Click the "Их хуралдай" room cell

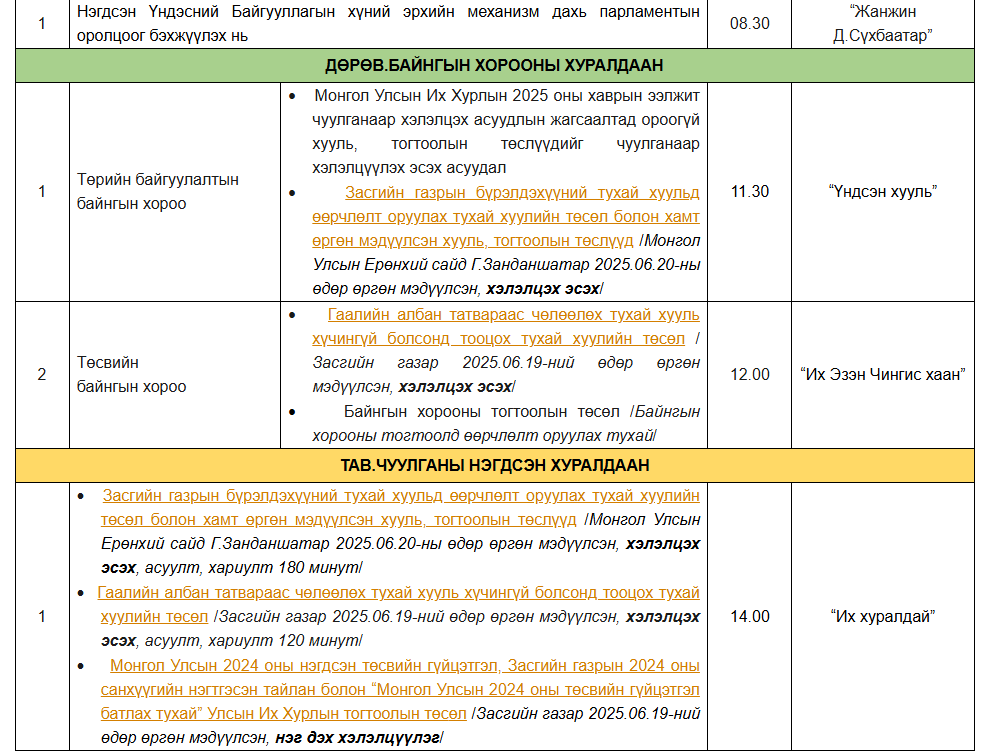[x=882, y=616]
